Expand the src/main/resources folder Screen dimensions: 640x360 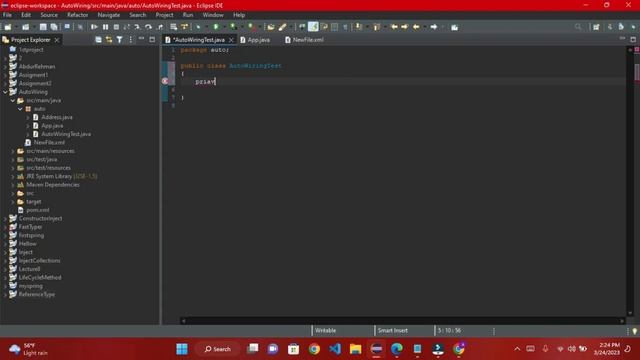[13, 151]
